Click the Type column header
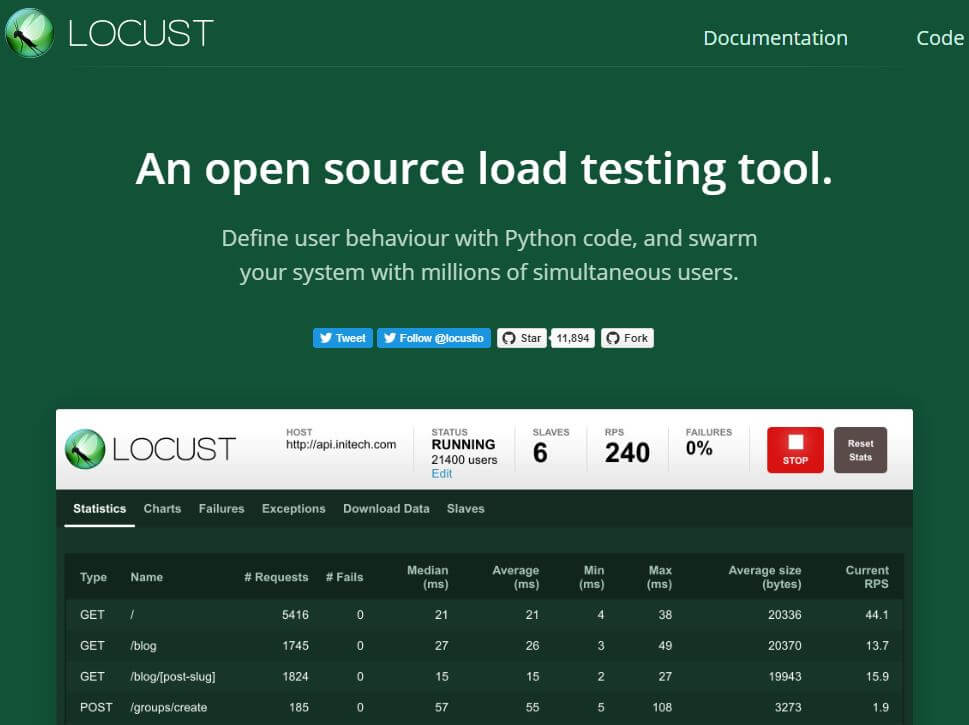The width and height of the screenshot is (969, 725). (x=93, y=577)
